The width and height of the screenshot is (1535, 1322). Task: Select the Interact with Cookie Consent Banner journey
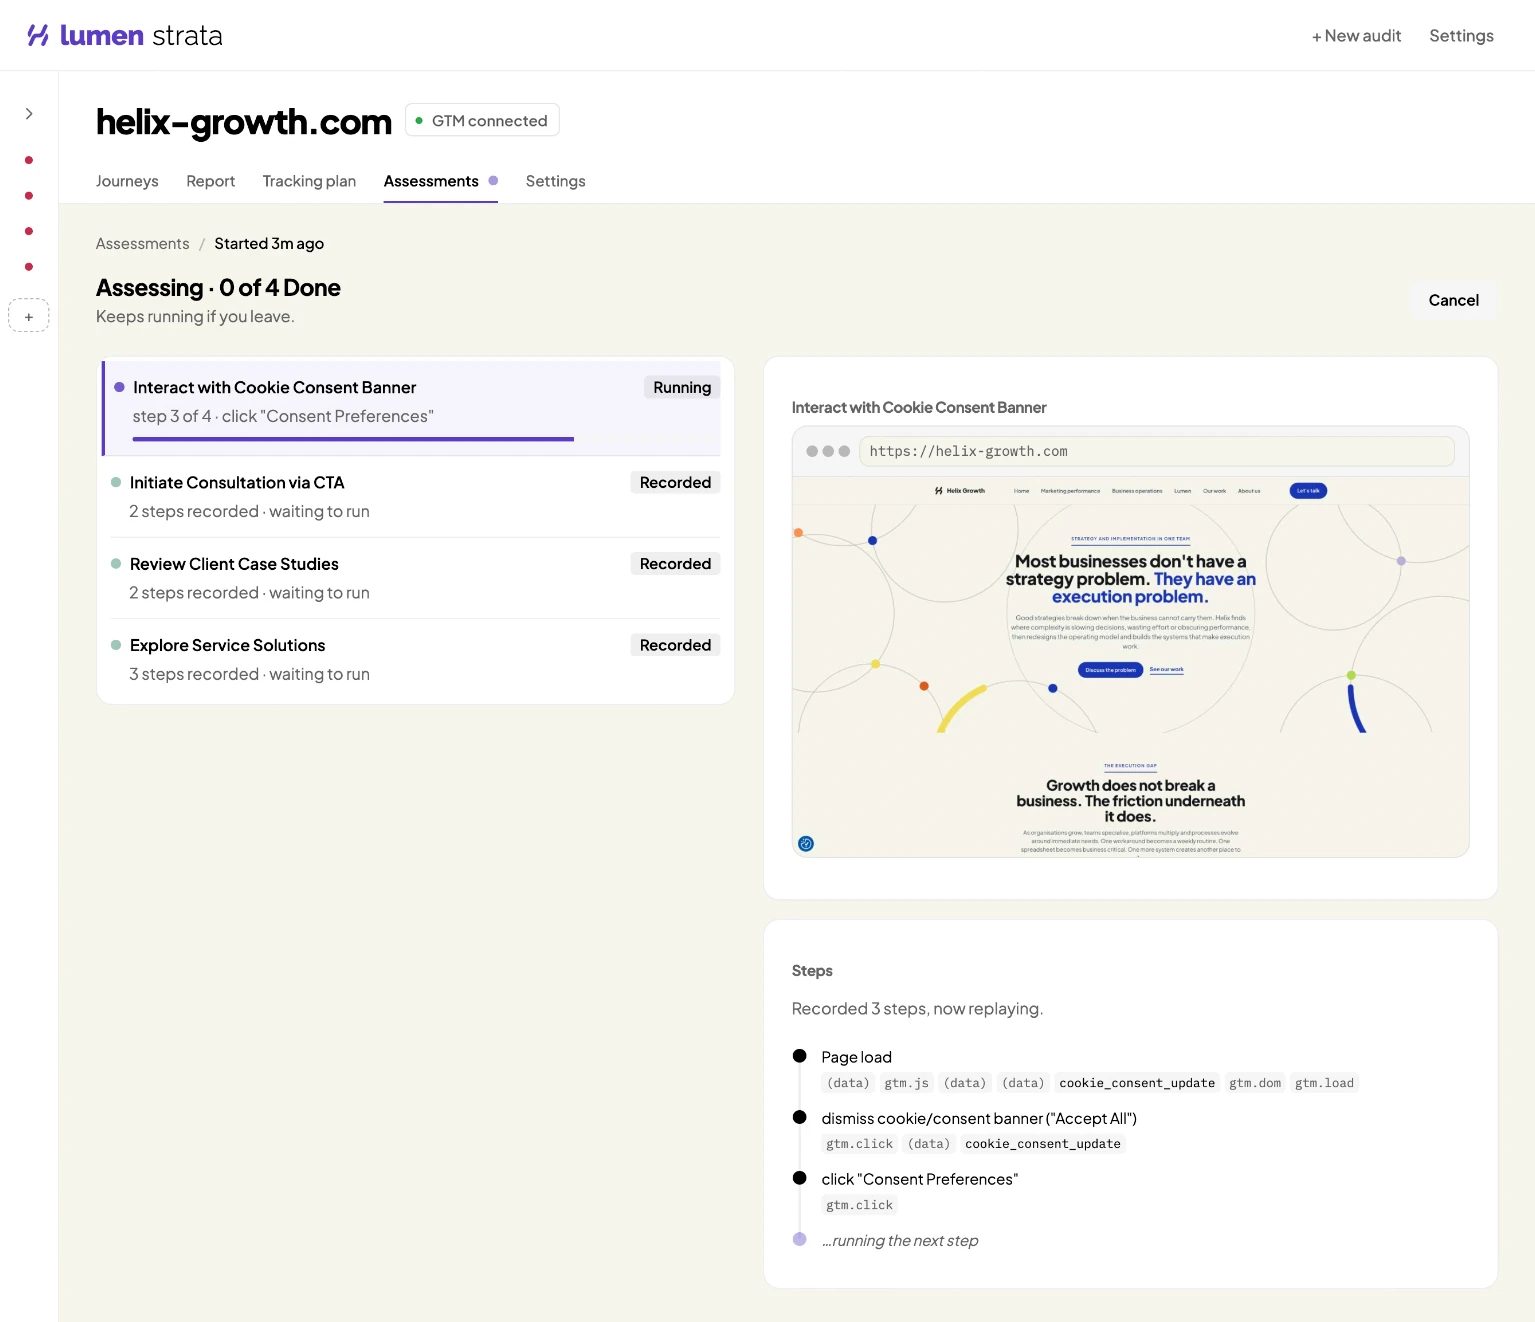412,408
